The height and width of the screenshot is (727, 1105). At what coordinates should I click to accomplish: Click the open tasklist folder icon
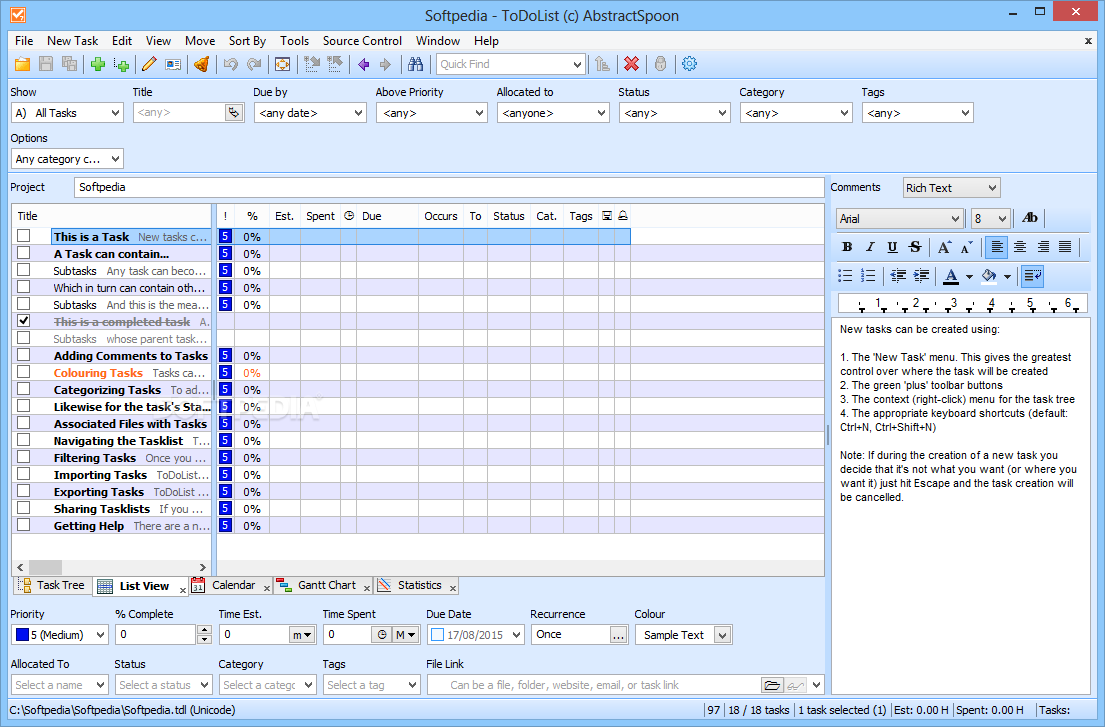click(x=23, y=64)
